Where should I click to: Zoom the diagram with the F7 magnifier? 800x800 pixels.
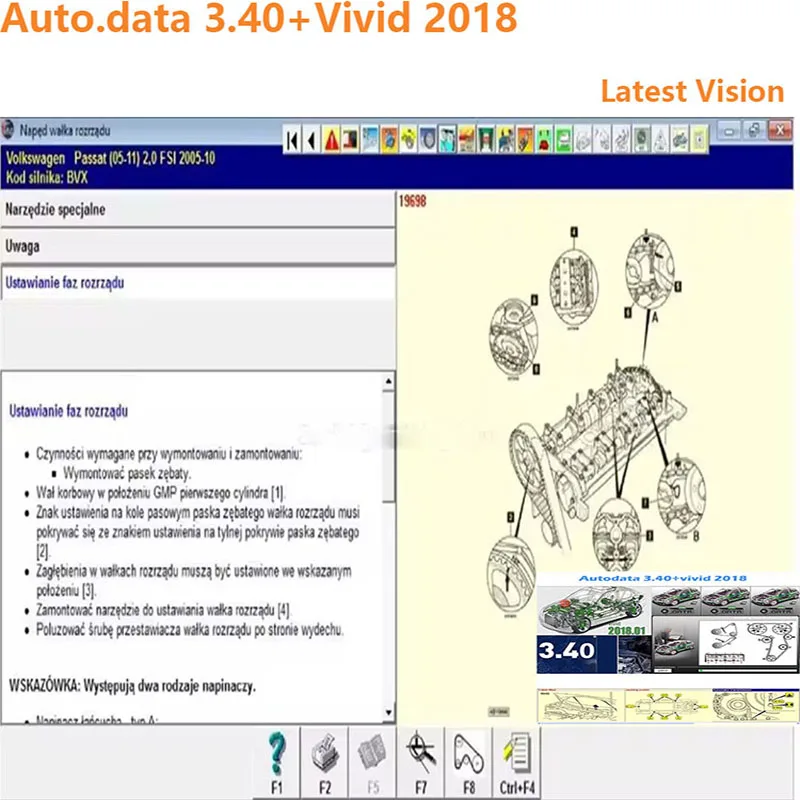pyautogui.click(x=421, y=763)
